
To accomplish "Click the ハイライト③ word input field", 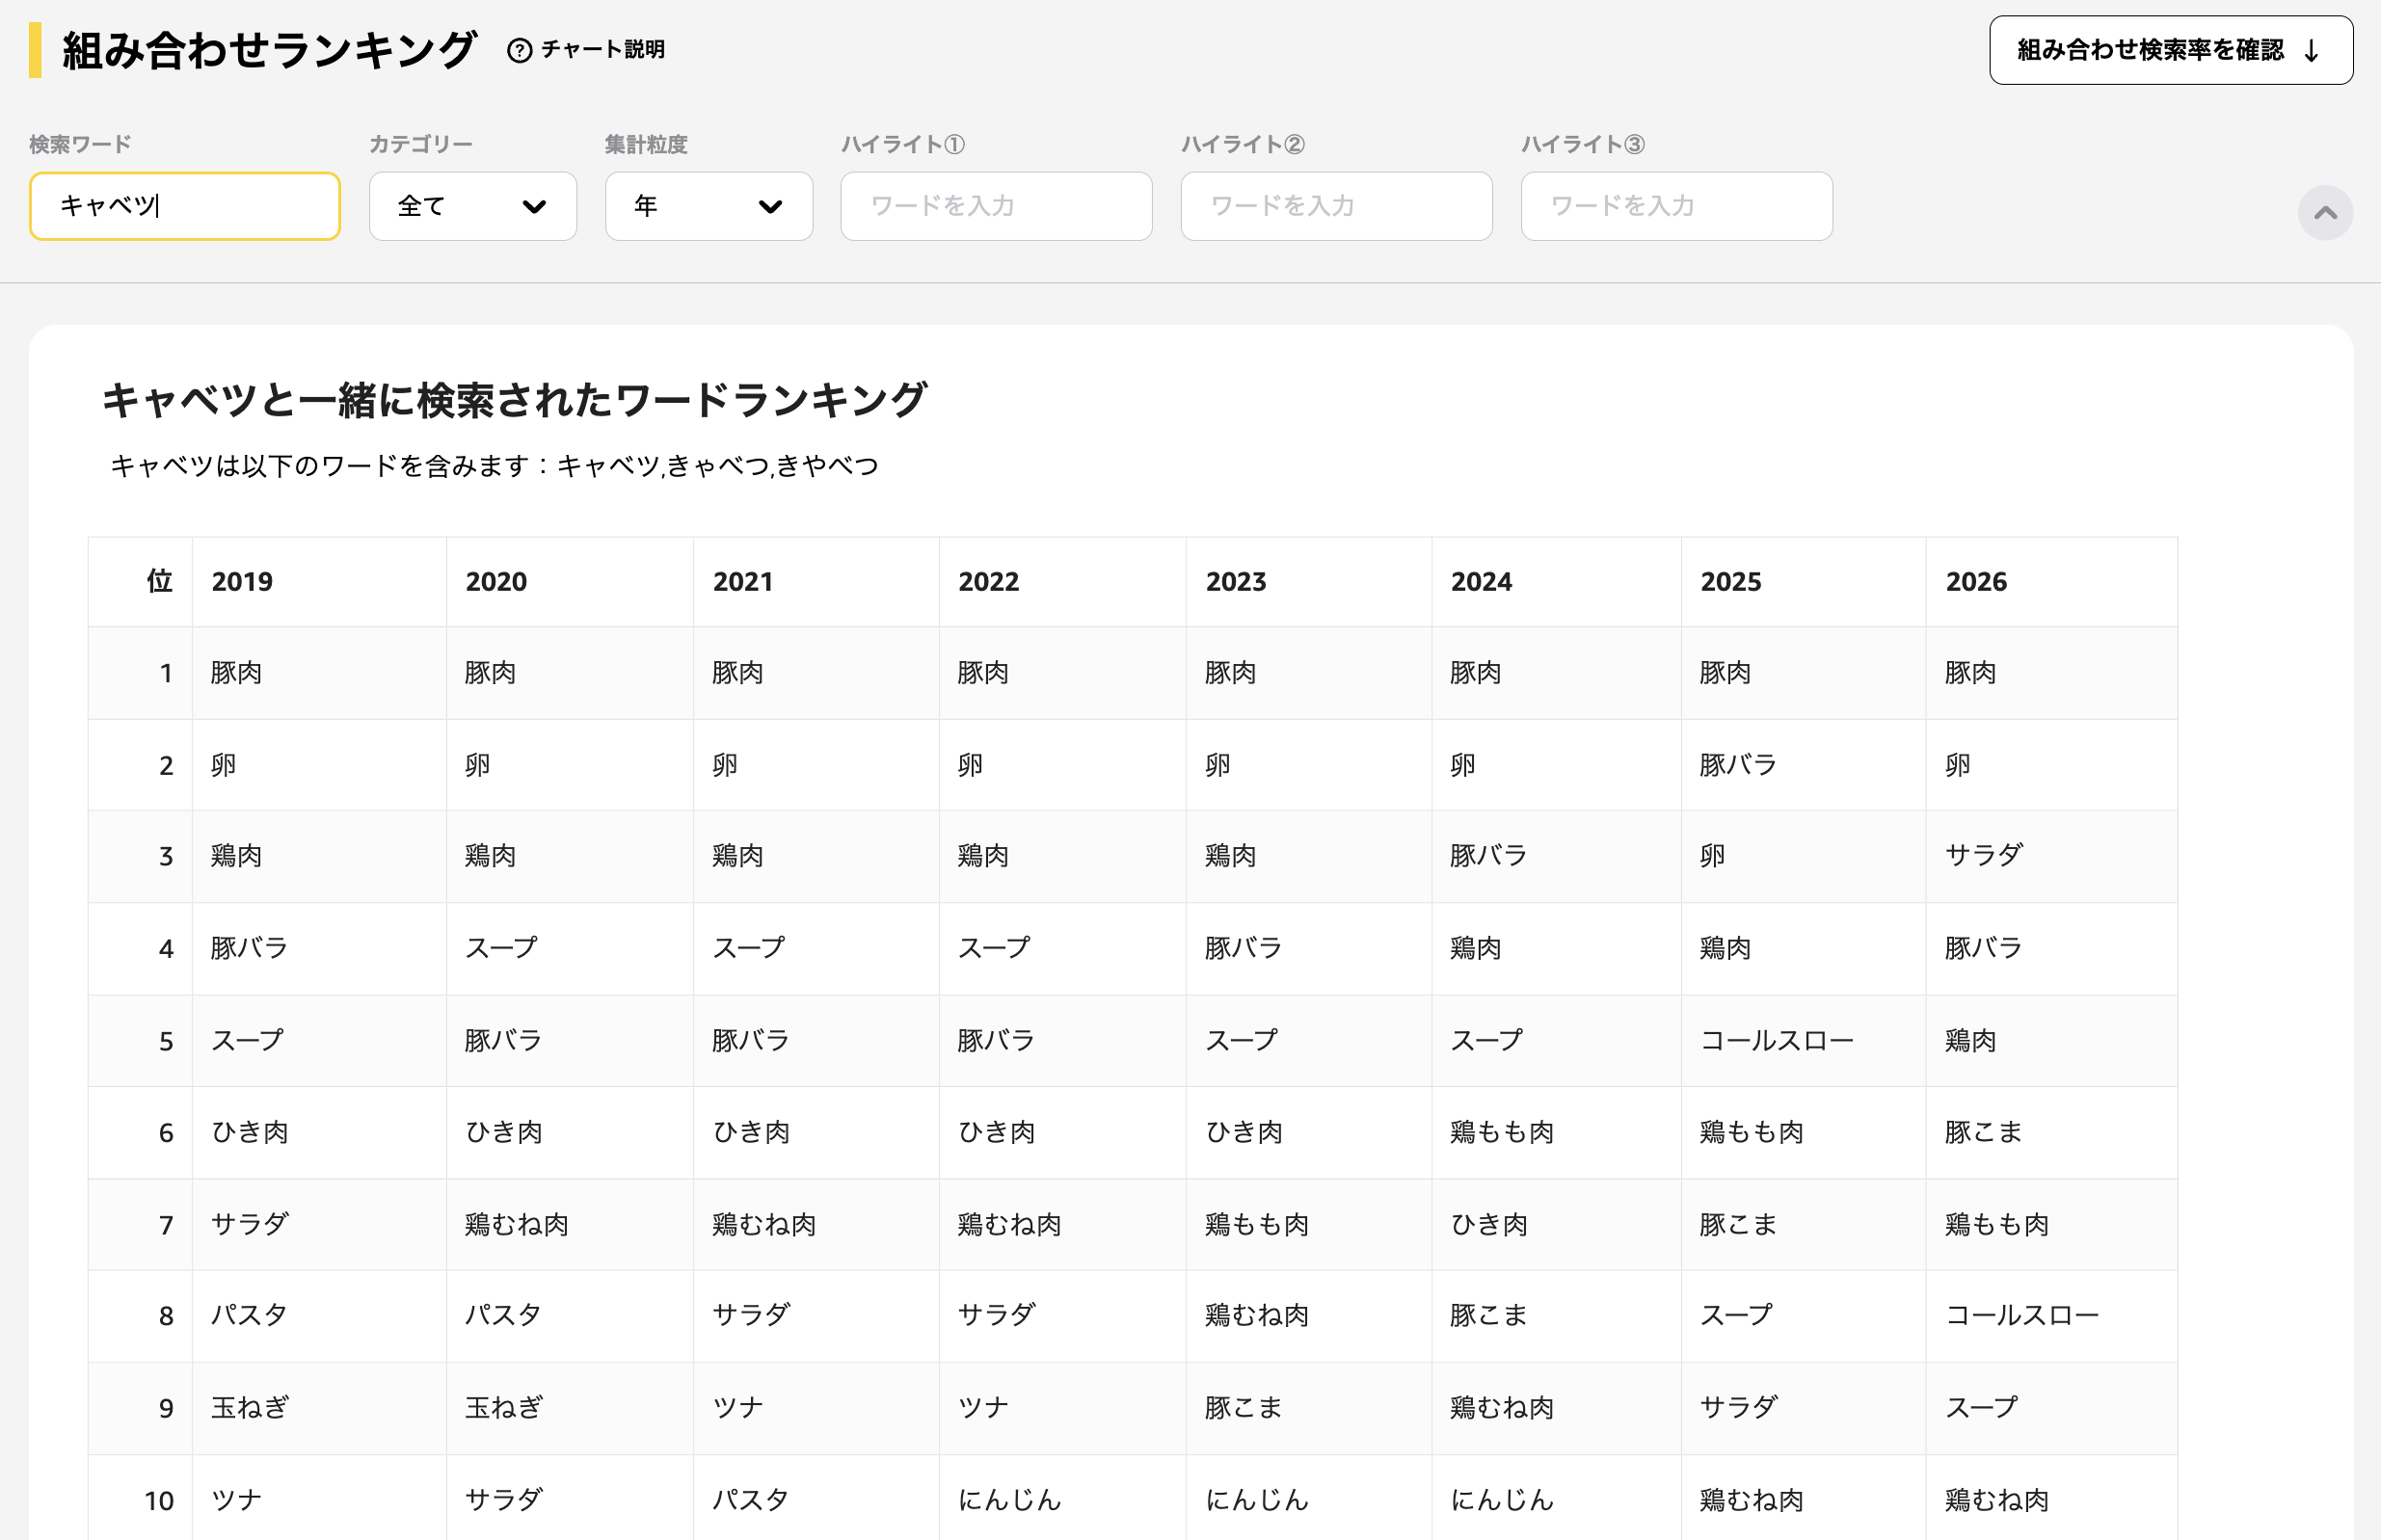I will [x=1676, y=206].
